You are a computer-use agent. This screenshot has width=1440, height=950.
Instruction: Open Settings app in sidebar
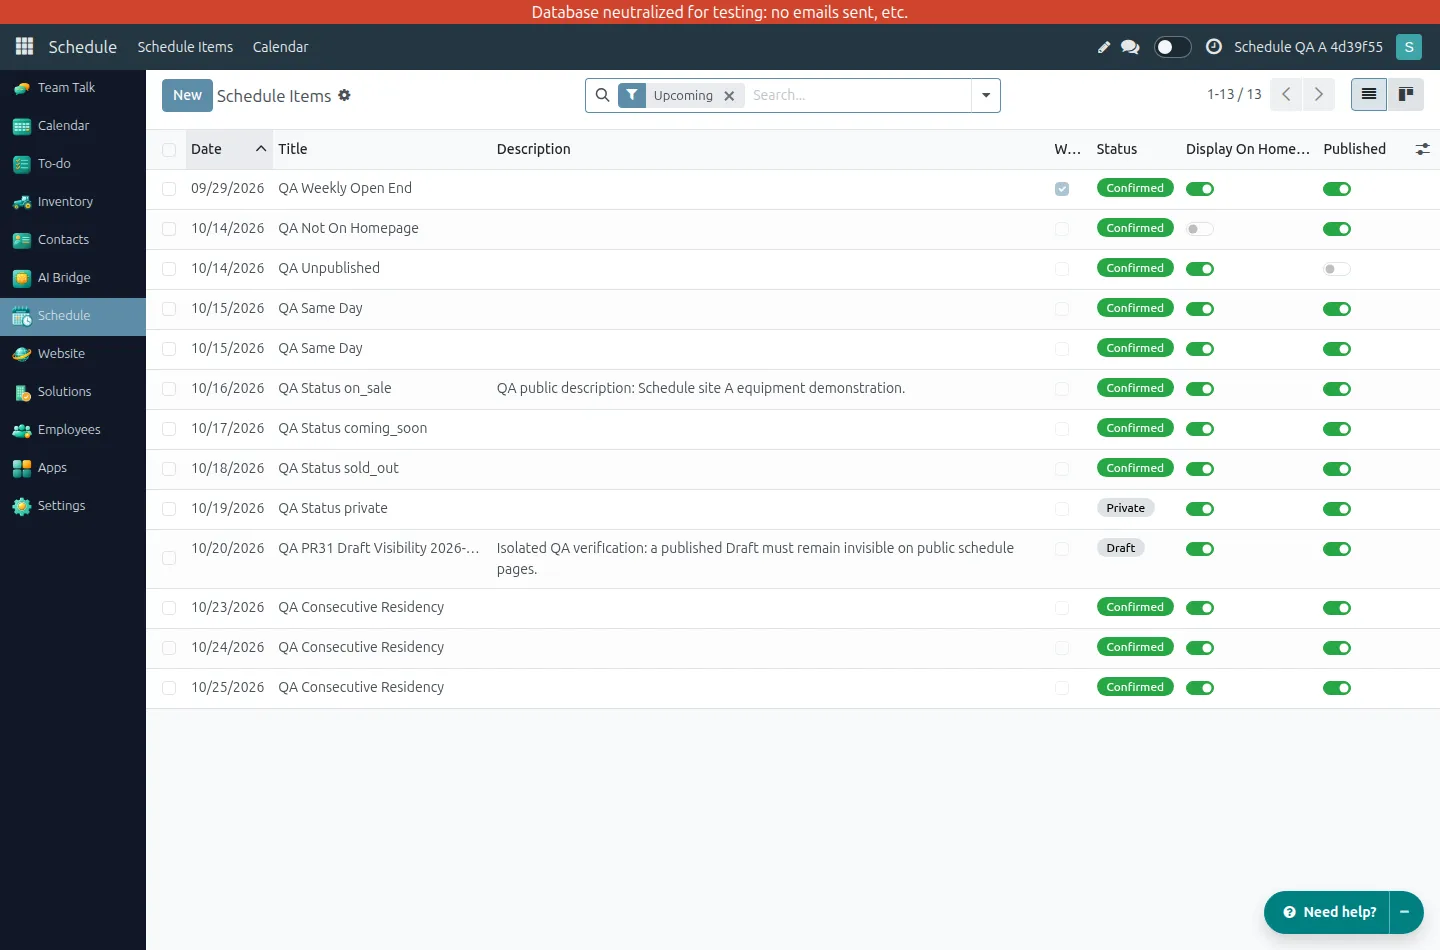click(x=73, y=506)
